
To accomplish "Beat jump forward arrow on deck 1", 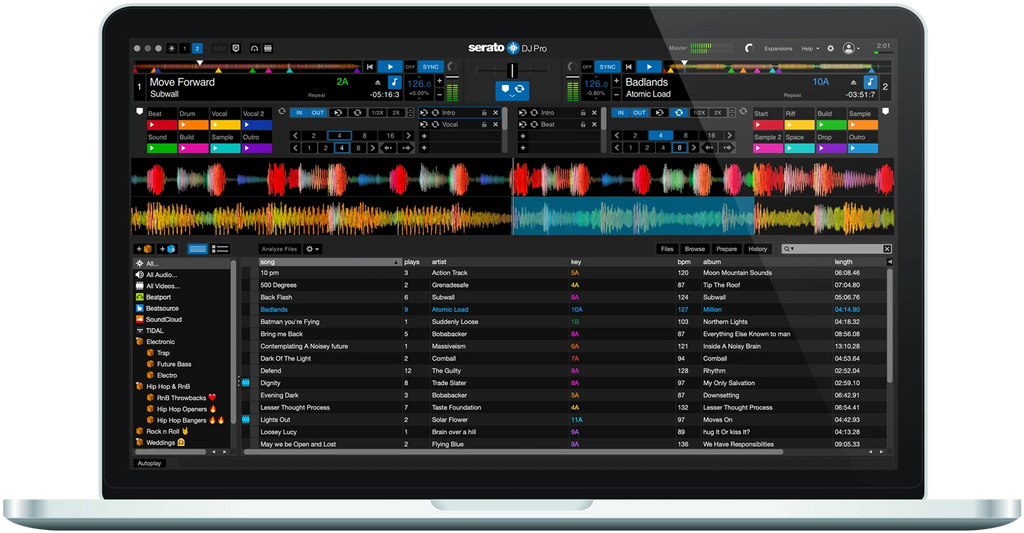I will (406, 148).
